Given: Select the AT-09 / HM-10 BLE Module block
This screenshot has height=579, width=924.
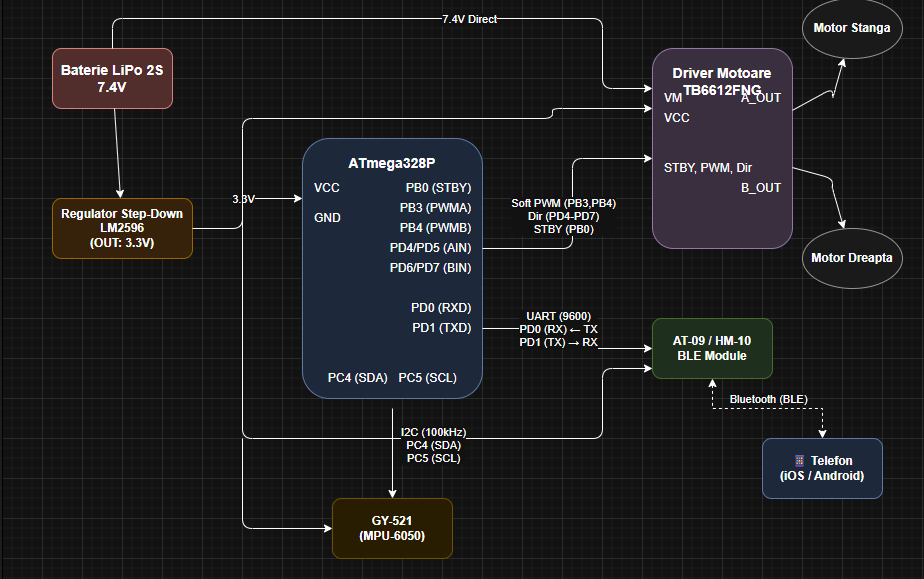Looking at the screenshot, I should tap(712, 348).
